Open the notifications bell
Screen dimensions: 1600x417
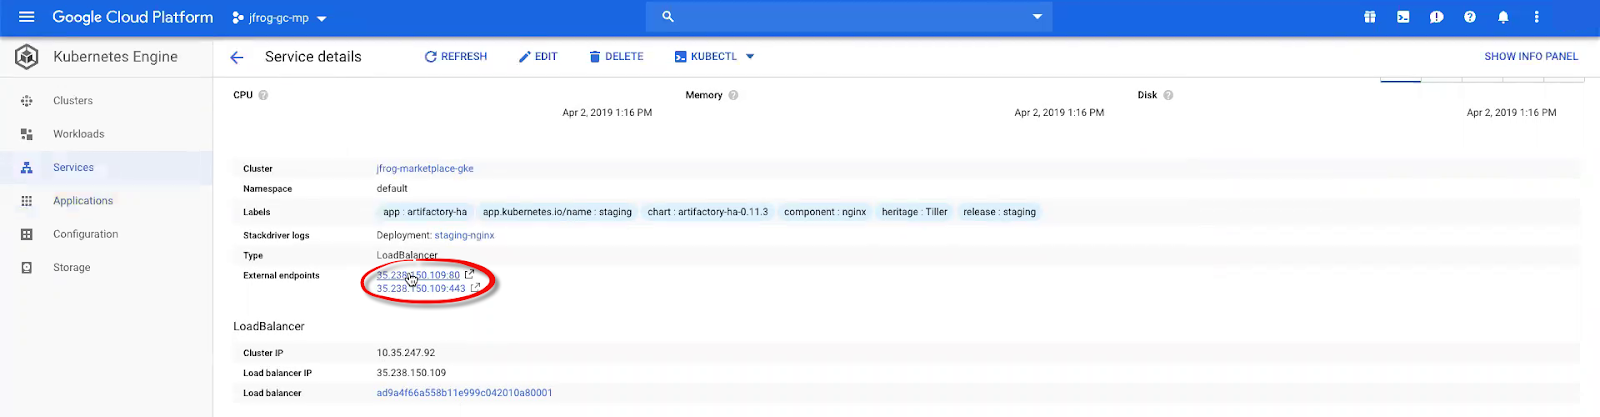[x=1503, y=17]
